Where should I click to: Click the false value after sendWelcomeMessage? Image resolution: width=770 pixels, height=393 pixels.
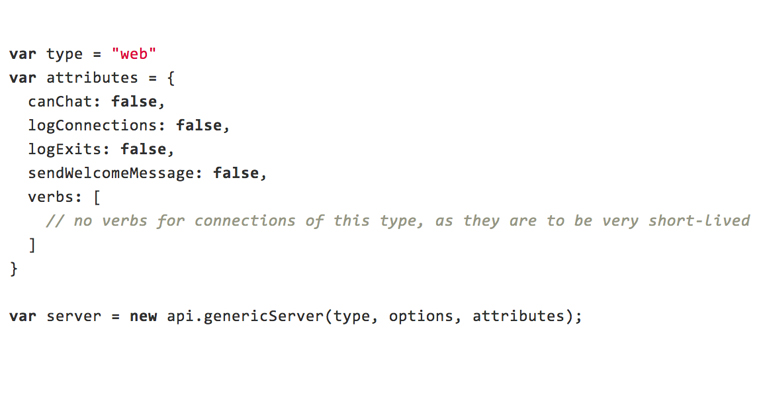coord(235,173)
